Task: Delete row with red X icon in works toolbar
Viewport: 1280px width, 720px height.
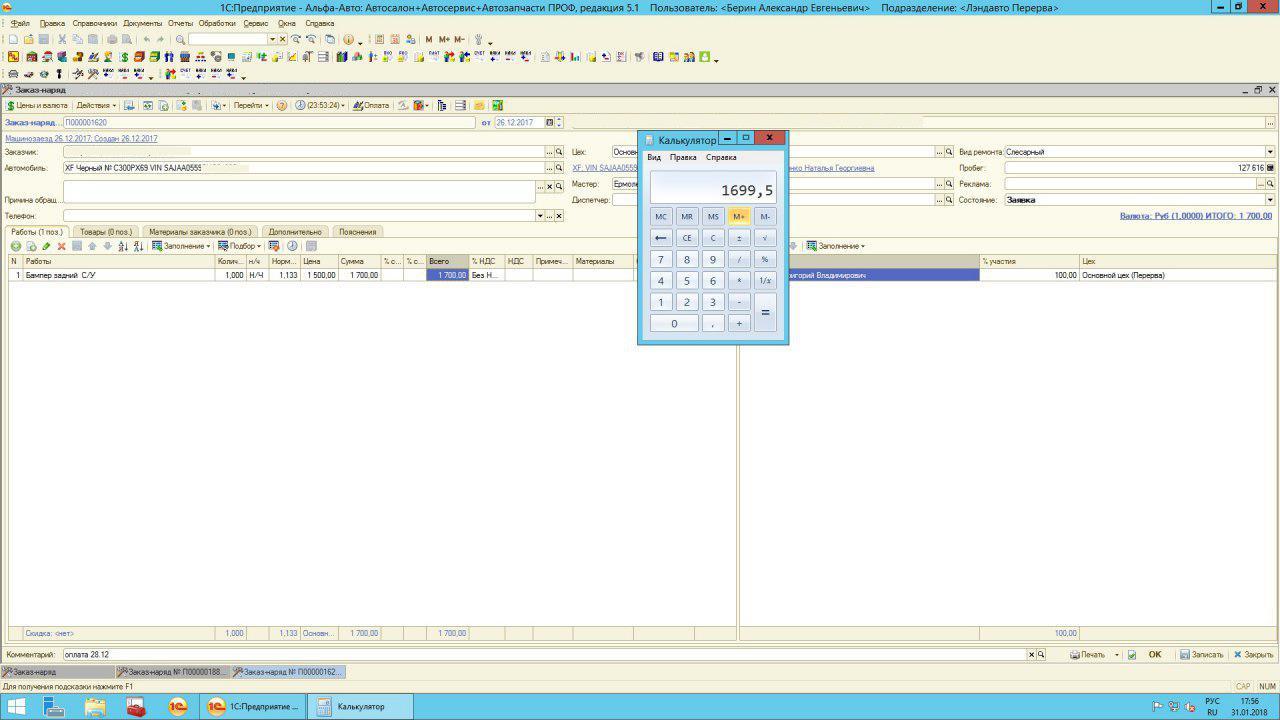Action: 61,246
